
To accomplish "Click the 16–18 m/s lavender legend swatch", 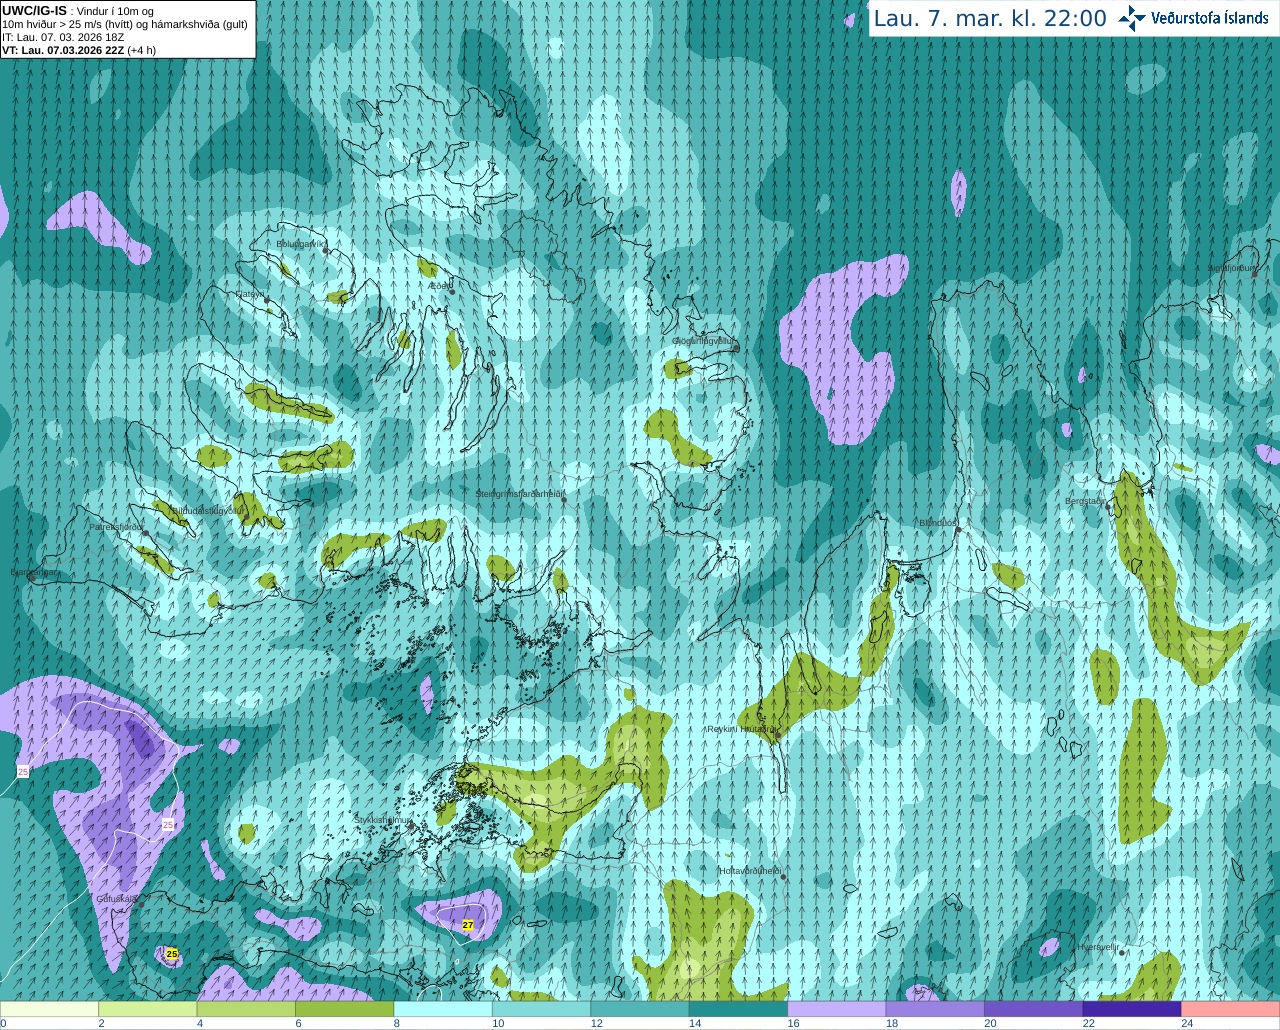I will [x=837, y=1009].
